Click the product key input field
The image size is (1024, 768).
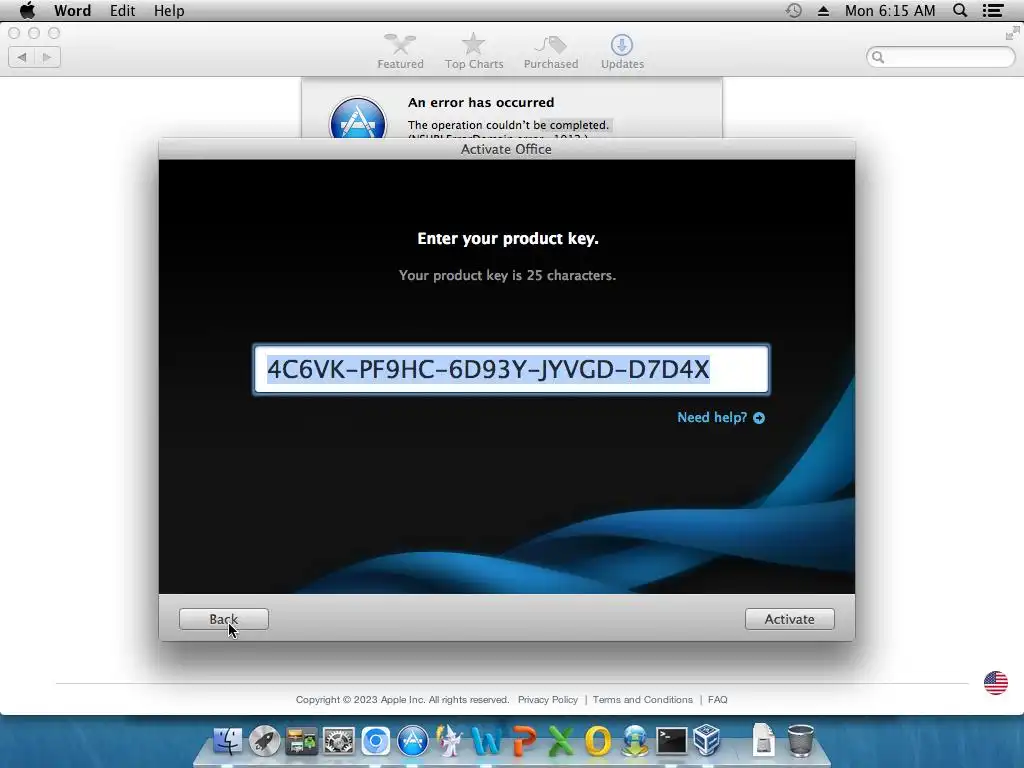click(511, 369)
